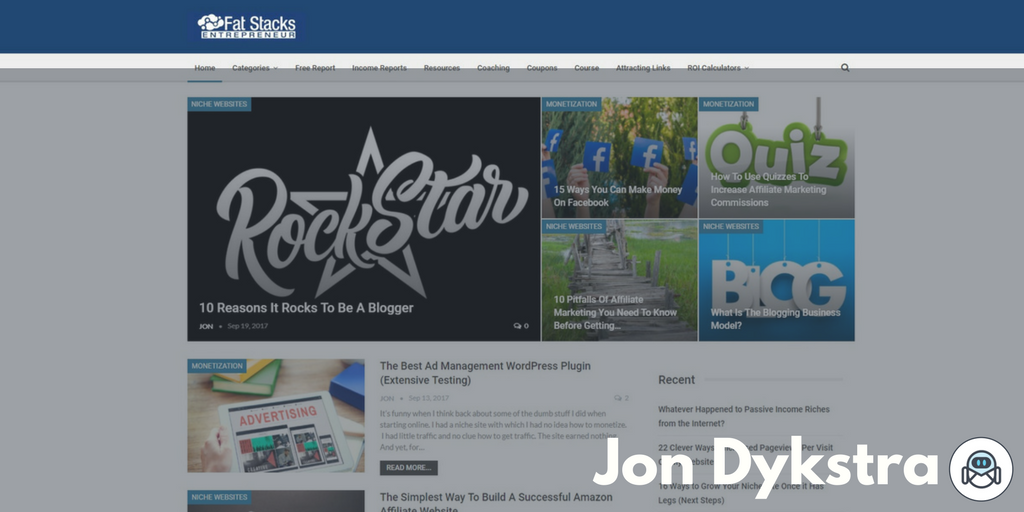The image size is (1024, 512).
Task: Open '10 Reasons It Rocks To Be A Blogger'
Action: pos(306,308)
